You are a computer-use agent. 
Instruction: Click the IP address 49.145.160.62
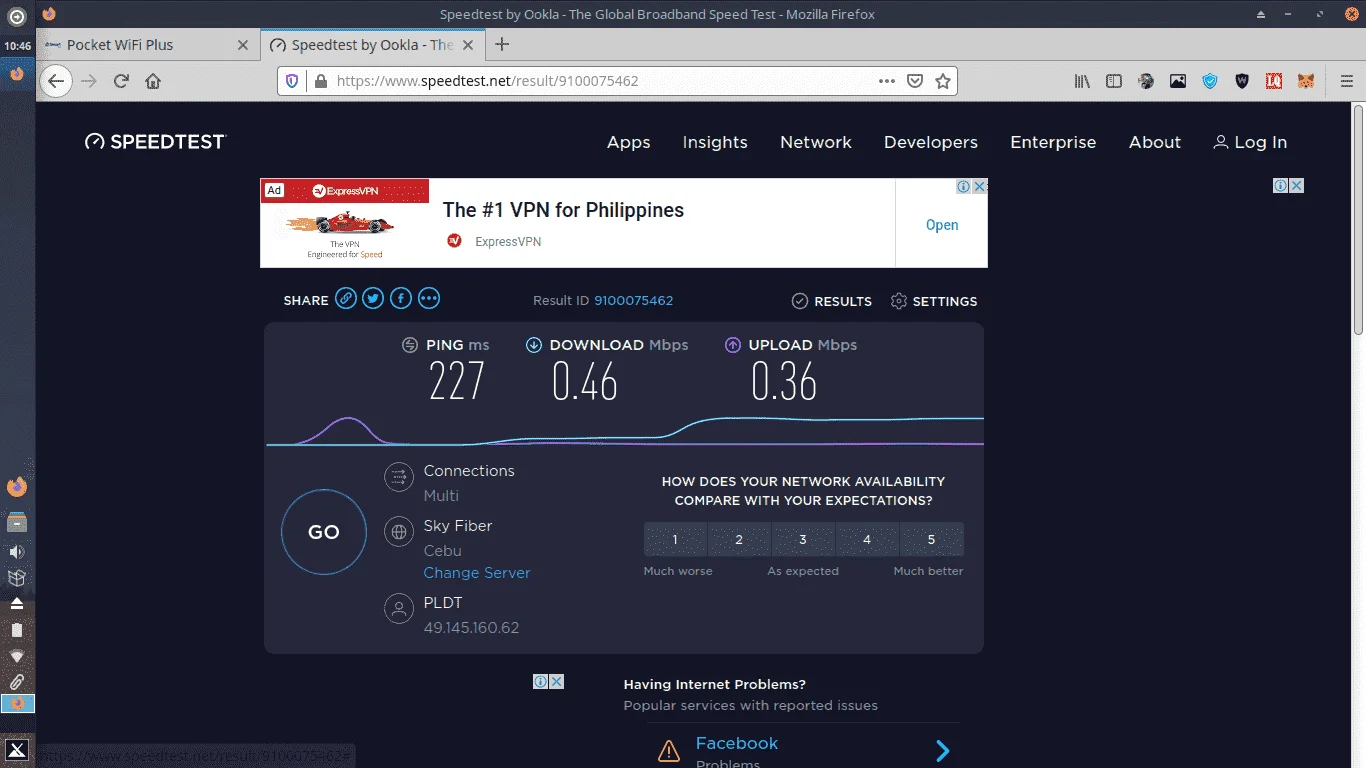point(471,628)
